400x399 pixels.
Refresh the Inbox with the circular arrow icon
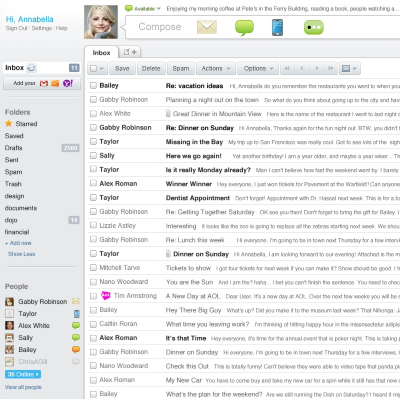[x=31, y=68]
